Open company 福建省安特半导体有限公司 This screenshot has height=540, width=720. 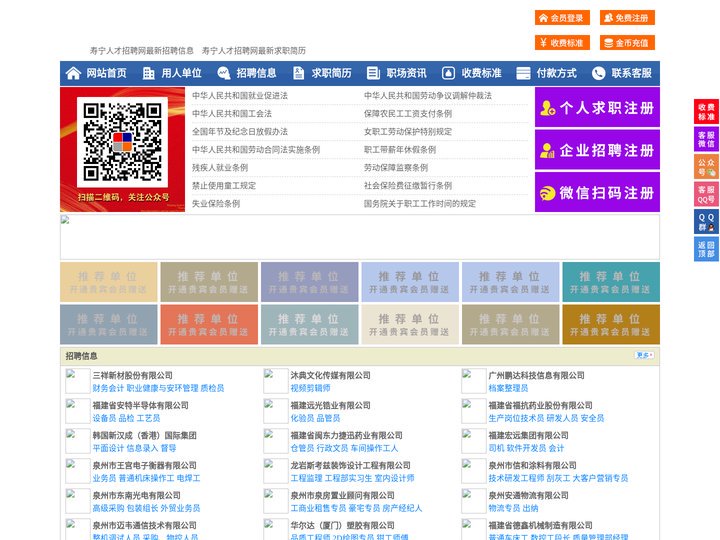(x=141, y=405)
